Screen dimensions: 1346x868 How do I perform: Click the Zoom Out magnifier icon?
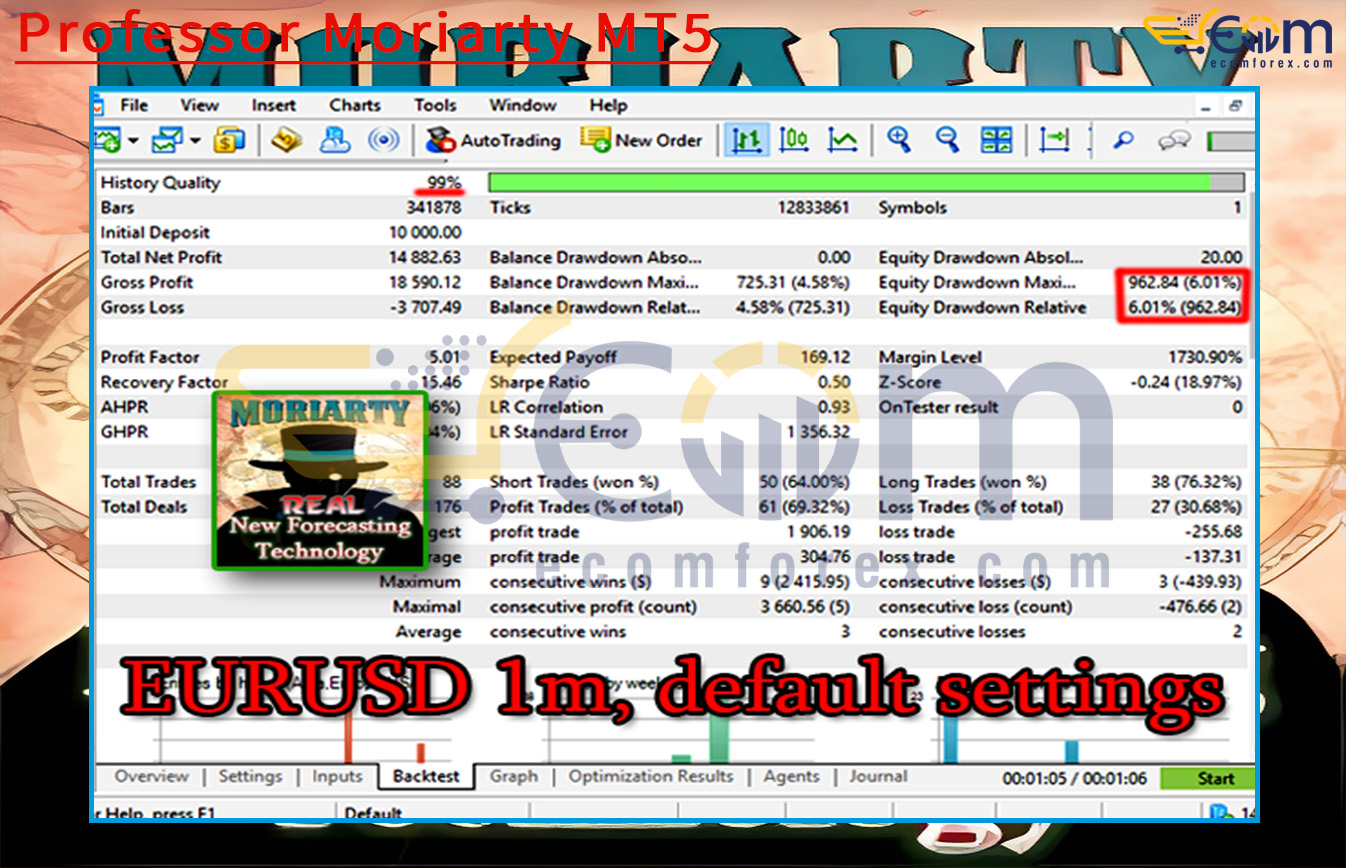point(947,141)
